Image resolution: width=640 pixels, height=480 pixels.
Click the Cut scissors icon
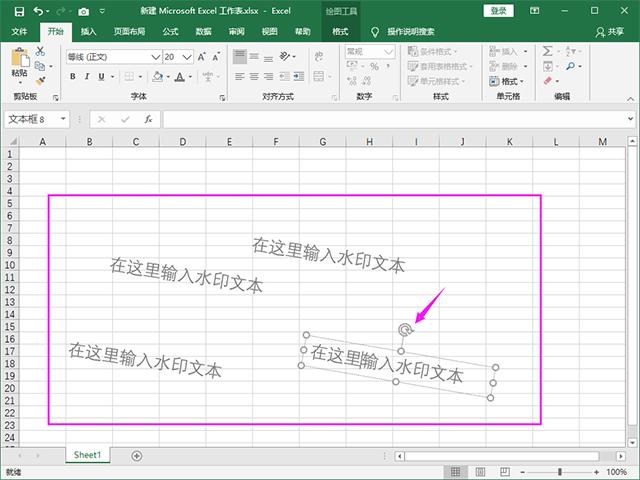click(40, 51)
